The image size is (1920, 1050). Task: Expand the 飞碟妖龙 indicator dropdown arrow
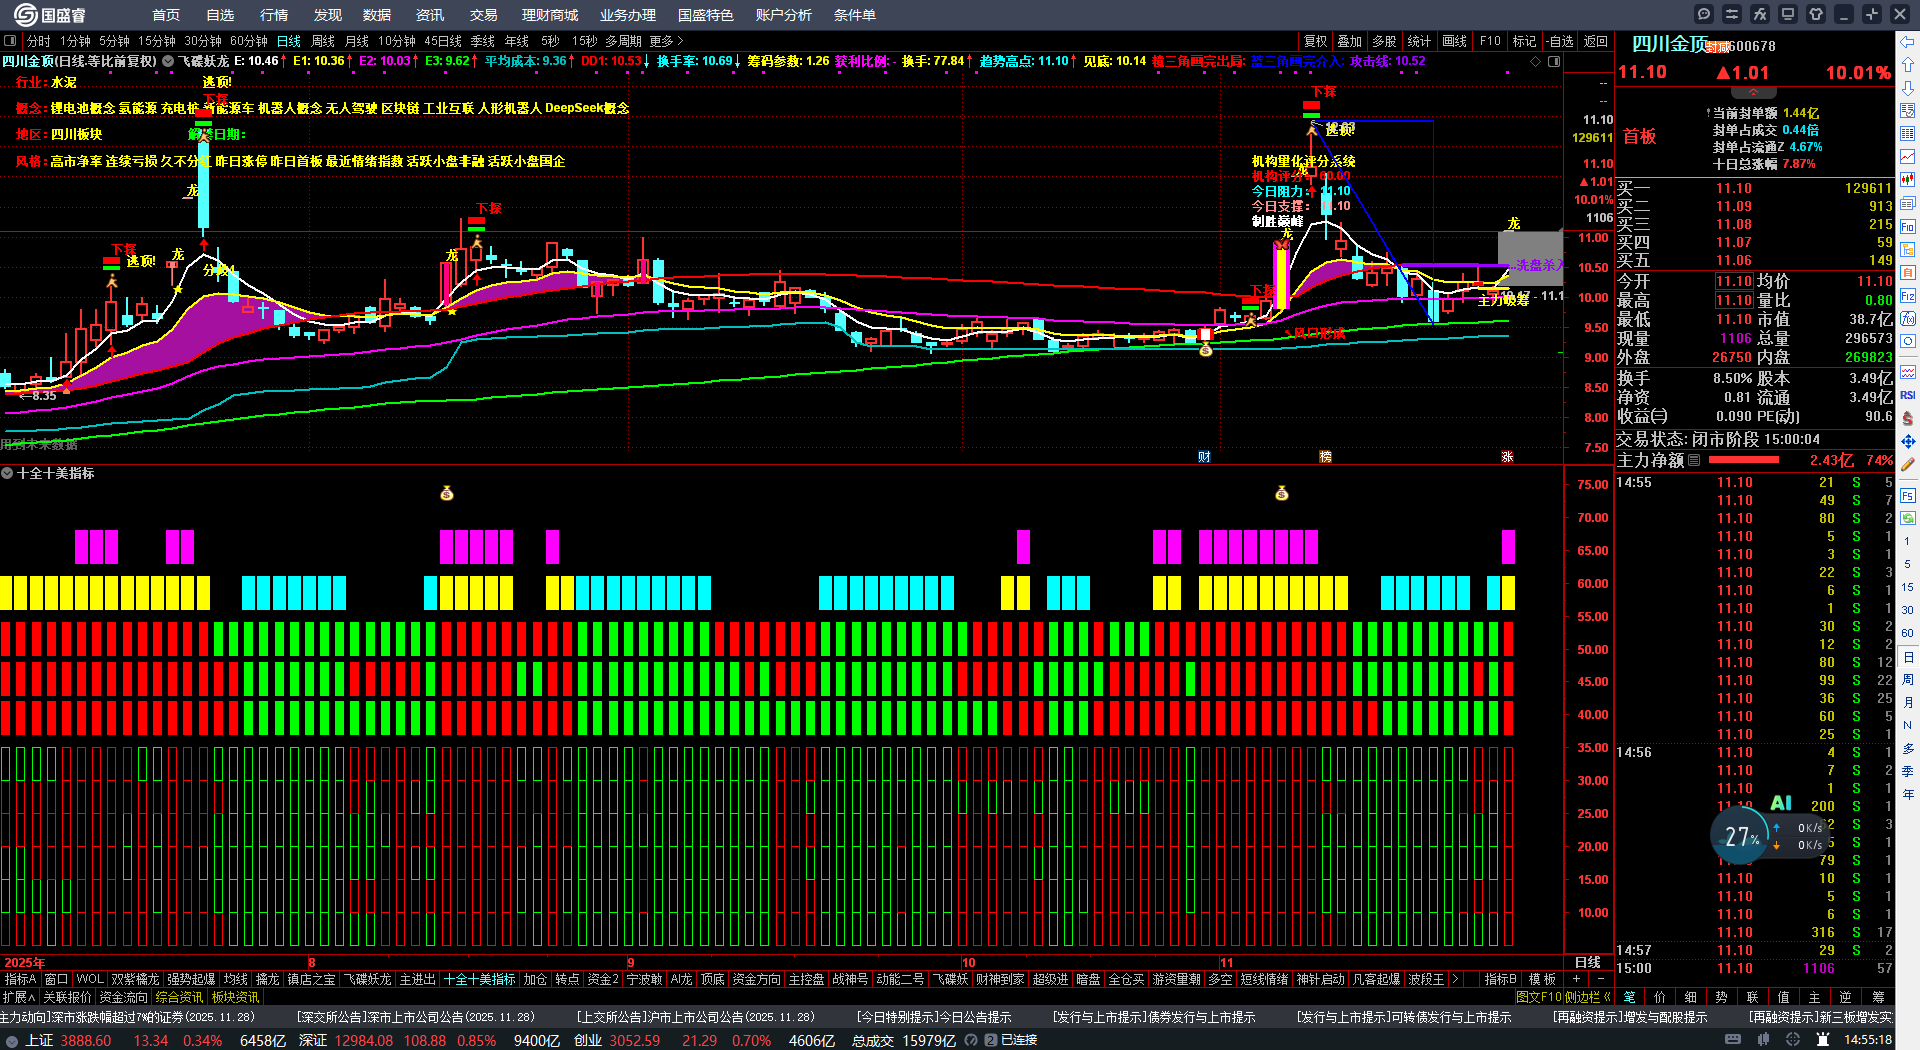click(x=168, y=61)
